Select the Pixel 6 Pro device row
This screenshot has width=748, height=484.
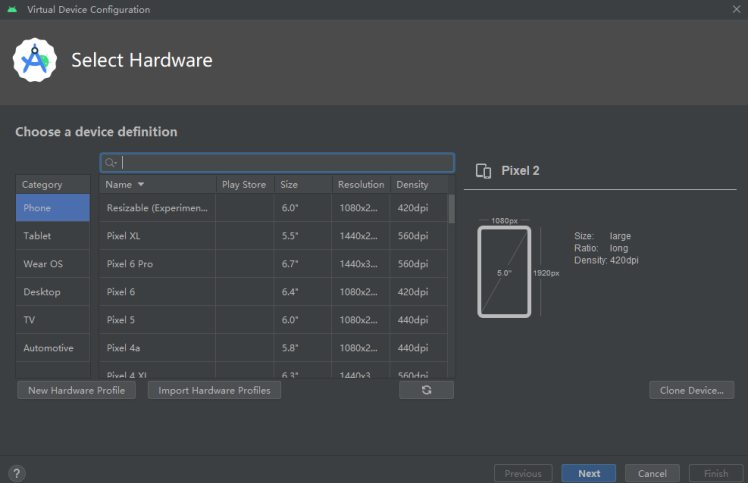tap(273, 264)
